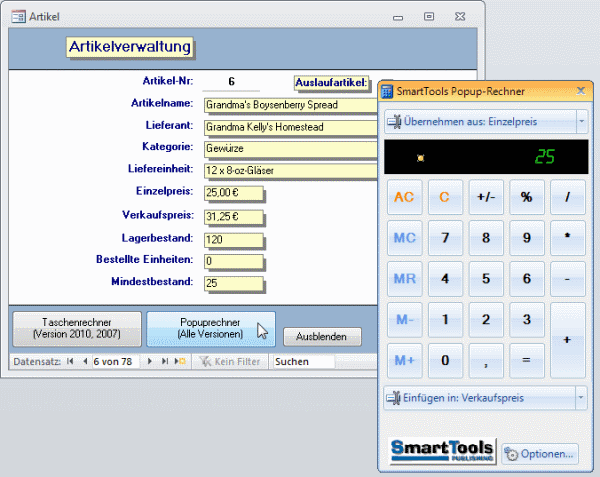
Task: Click the calculator icon in popup title bar
Action: [387, 91]
